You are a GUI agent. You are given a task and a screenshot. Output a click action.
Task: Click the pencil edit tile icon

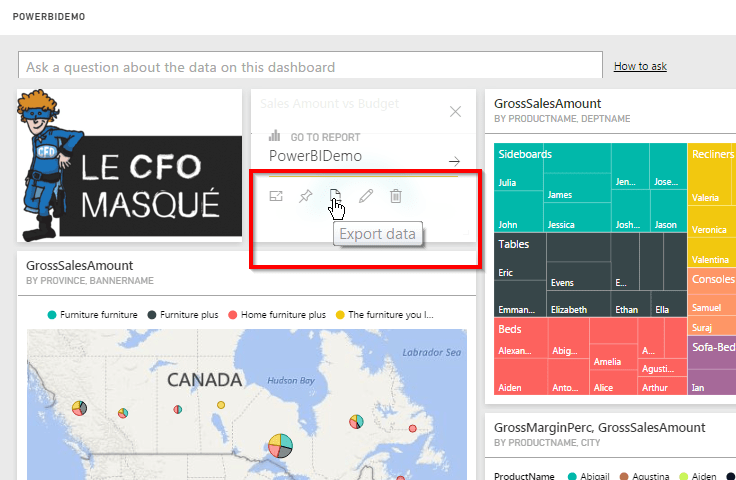(366, 197)
